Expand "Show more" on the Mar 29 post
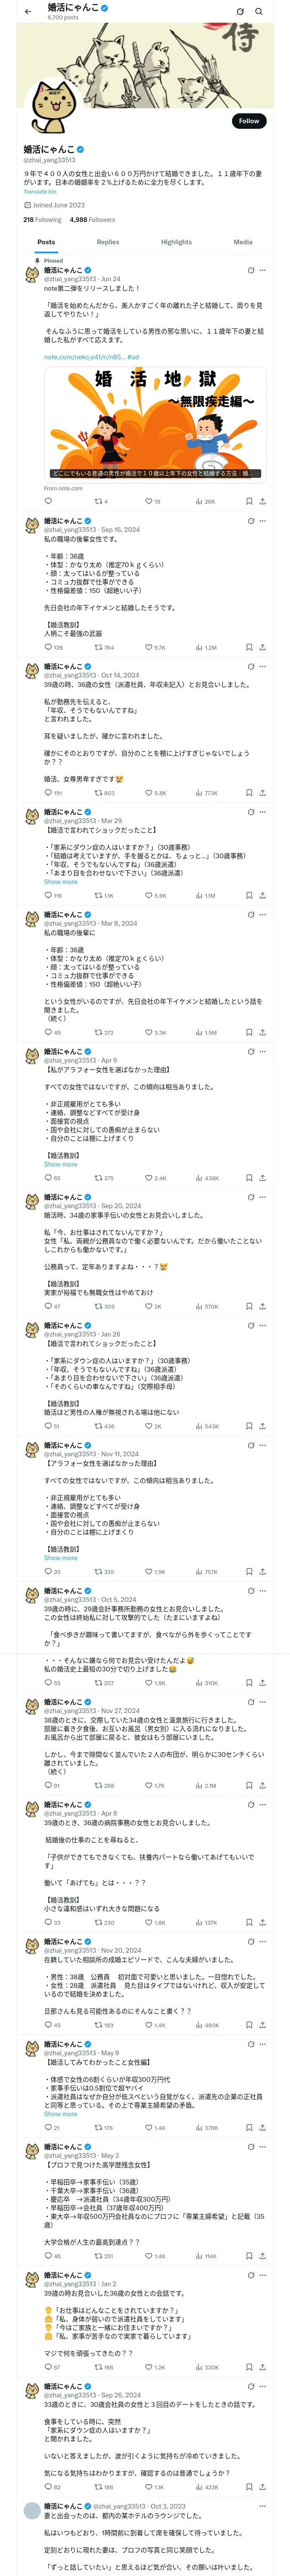290x2576 pixels. click(60, 882)
